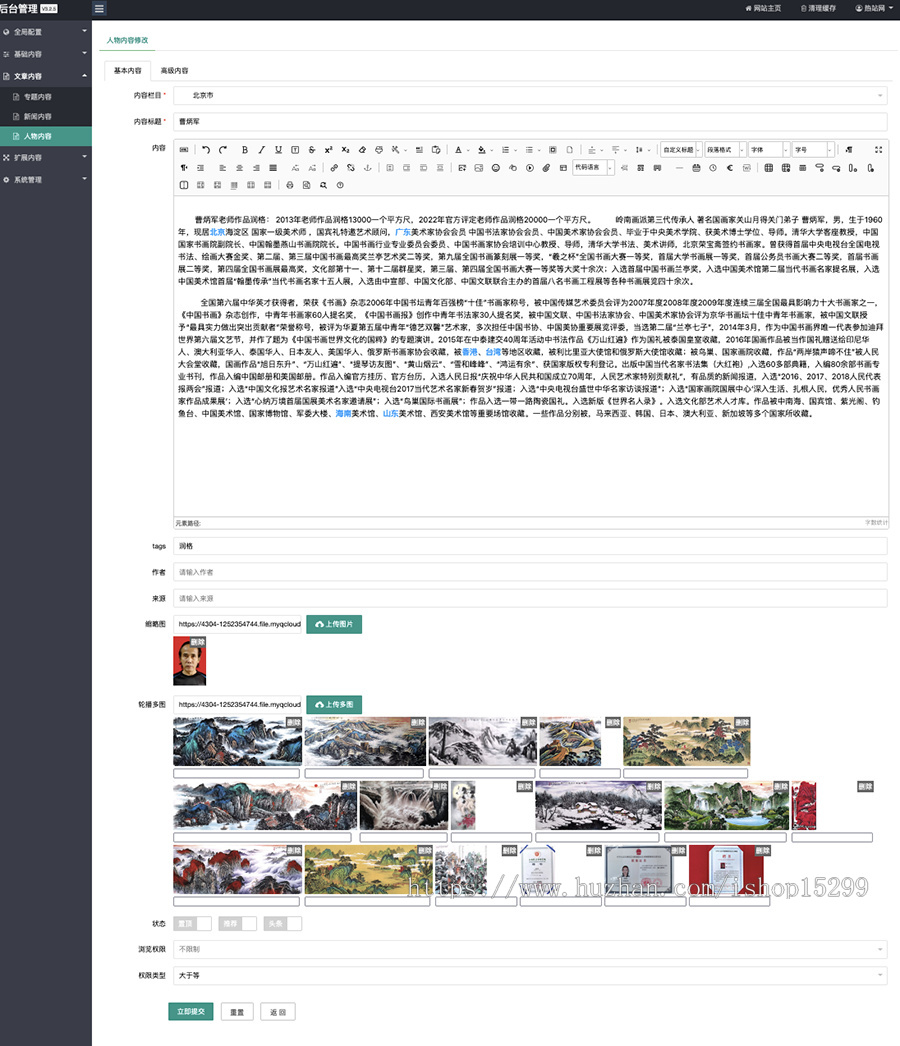Click the undo arrow in editor toolbar
This screenshot has width=900, height=1046.
[x=206, y=150]
